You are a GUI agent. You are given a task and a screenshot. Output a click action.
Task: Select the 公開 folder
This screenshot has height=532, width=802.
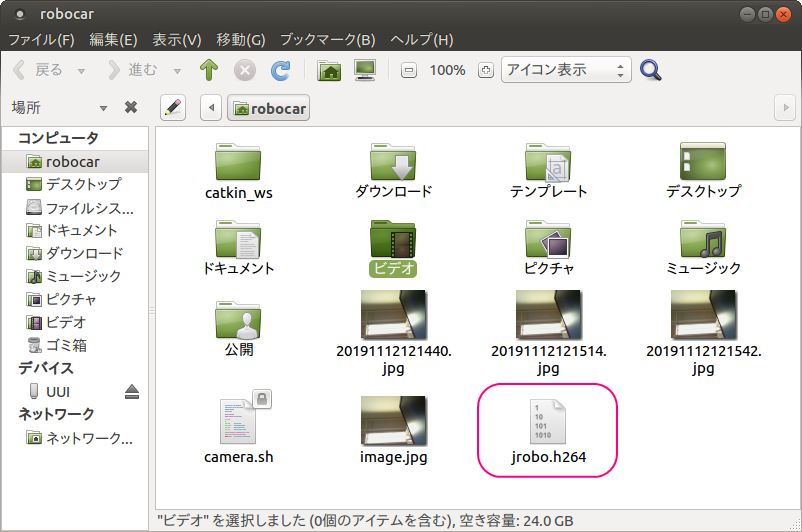coord(238,329)
